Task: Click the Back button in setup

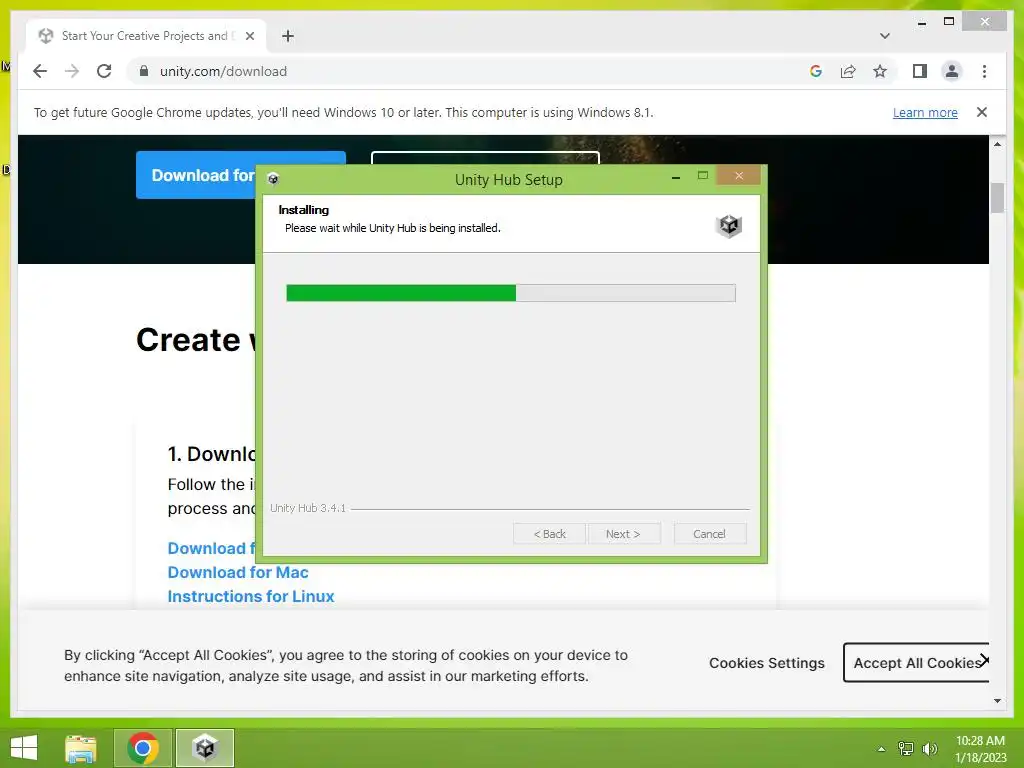Action: tap(549, 534)
